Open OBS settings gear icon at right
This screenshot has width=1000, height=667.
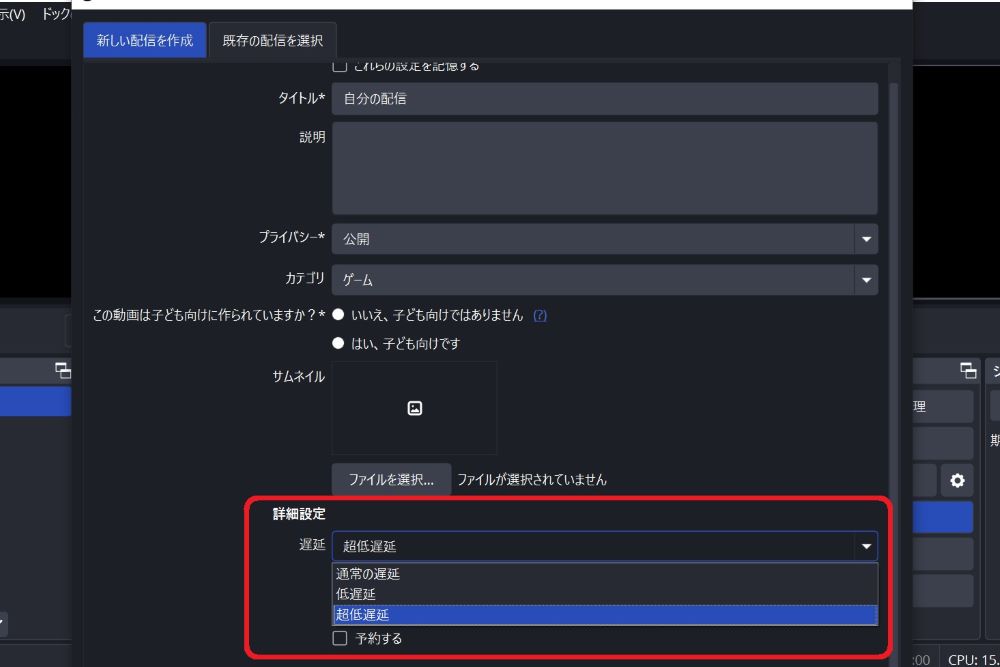957,480
